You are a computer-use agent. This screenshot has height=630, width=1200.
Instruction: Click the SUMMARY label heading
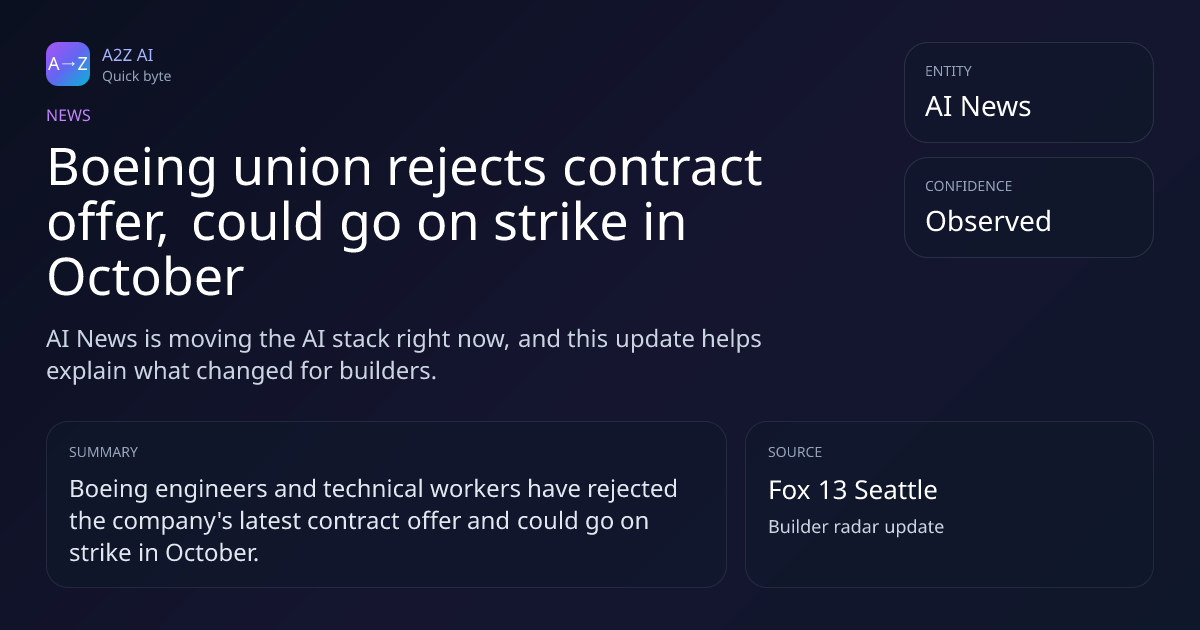click(x=103, y=452)
